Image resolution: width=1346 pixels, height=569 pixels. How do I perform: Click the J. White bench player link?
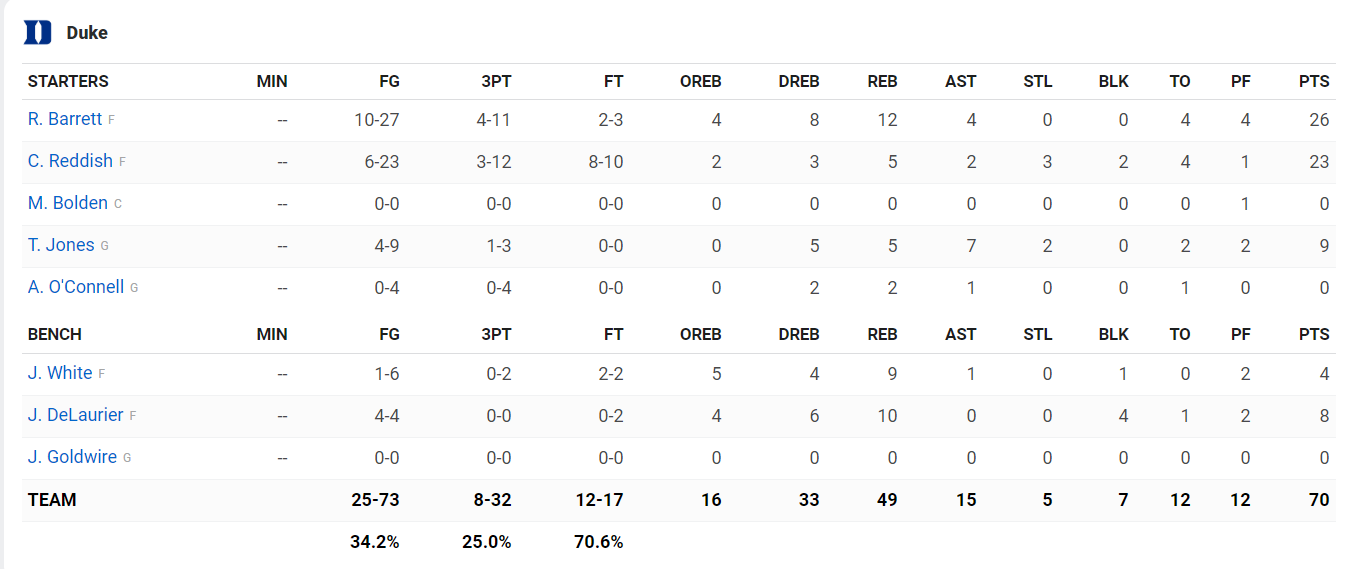click(60, 373)
